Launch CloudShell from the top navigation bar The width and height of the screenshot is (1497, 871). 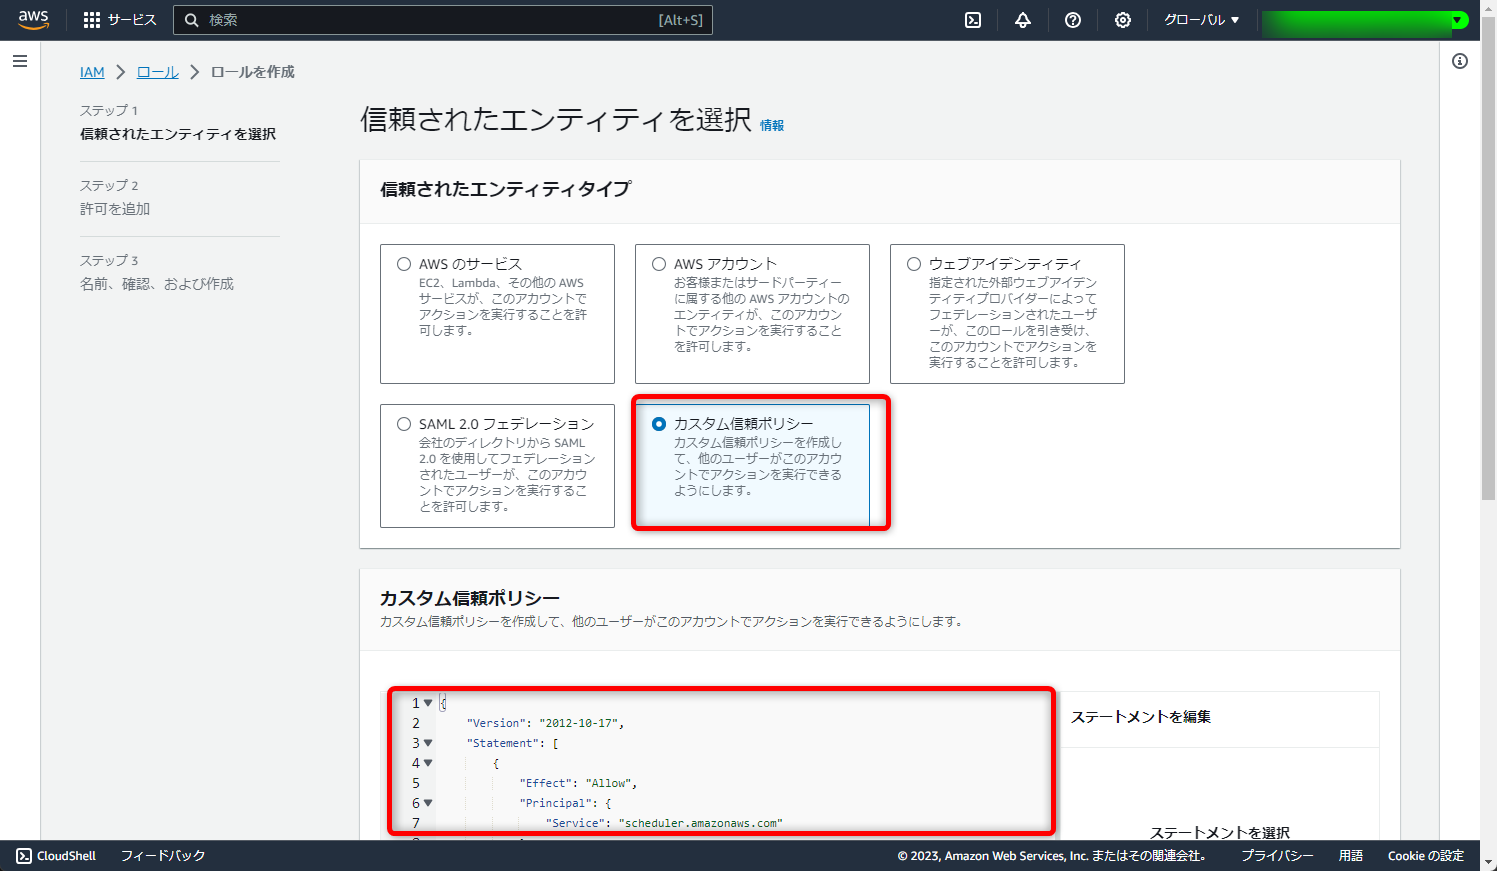pyautogui.click(x=972, y=19)
